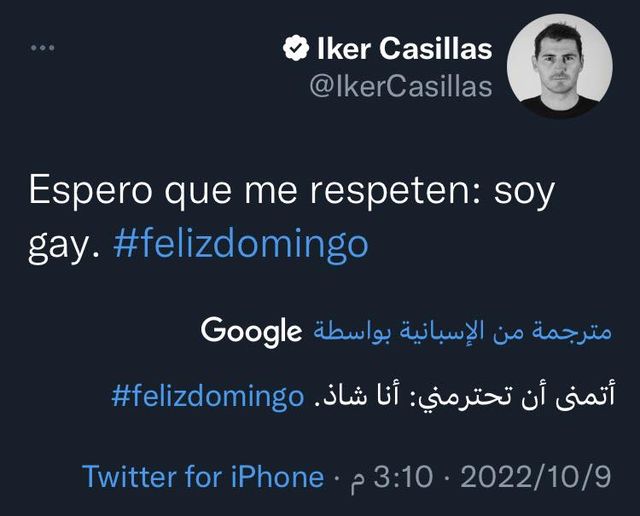Click the Google logo

[251, 329]
